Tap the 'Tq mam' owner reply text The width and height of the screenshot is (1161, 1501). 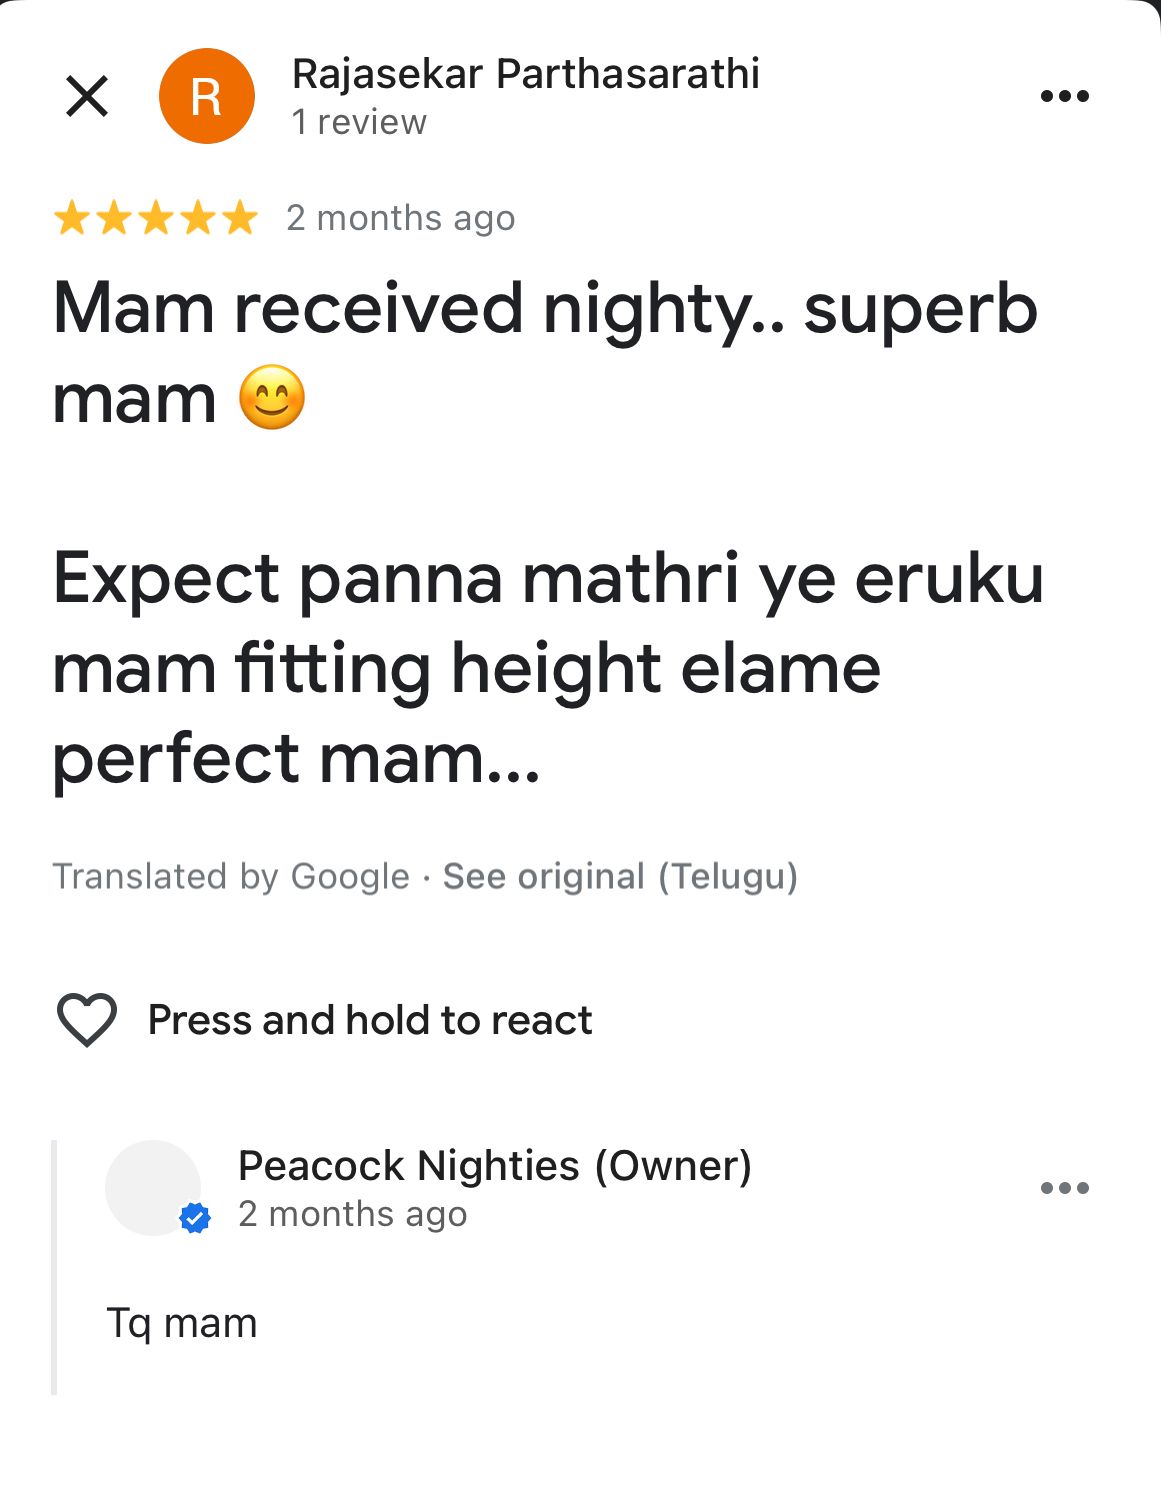182,1323
